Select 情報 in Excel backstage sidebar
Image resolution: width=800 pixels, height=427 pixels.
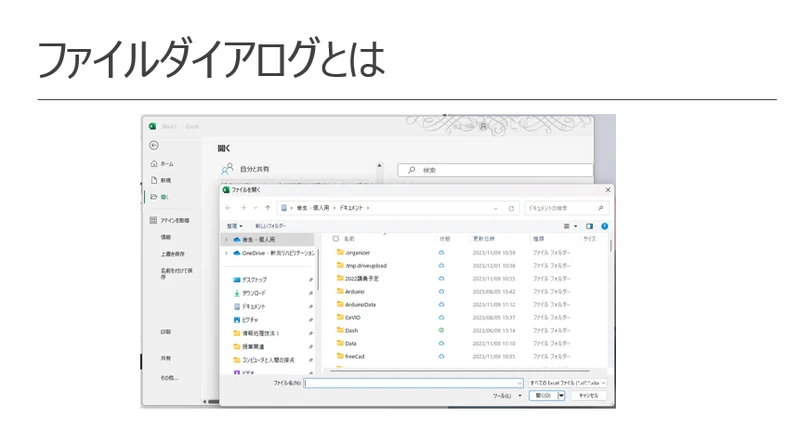[166, 237]
